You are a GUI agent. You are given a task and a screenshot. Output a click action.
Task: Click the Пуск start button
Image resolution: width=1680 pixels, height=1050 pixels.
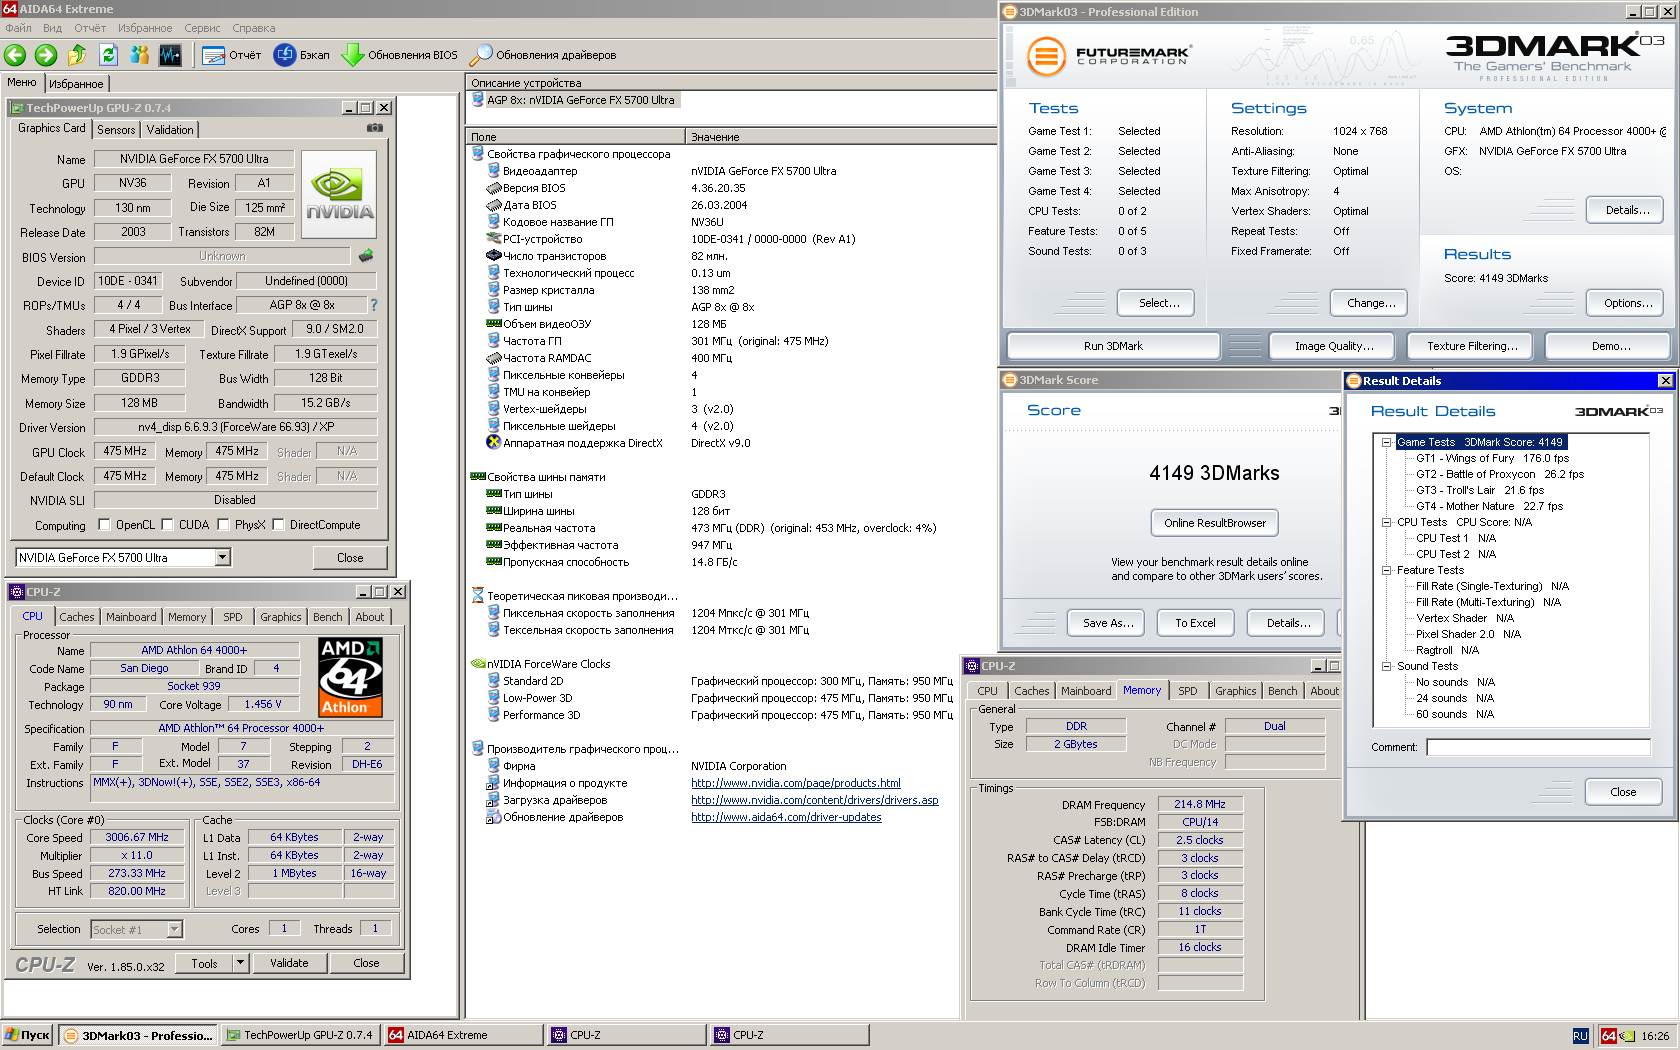[28, 1036]
